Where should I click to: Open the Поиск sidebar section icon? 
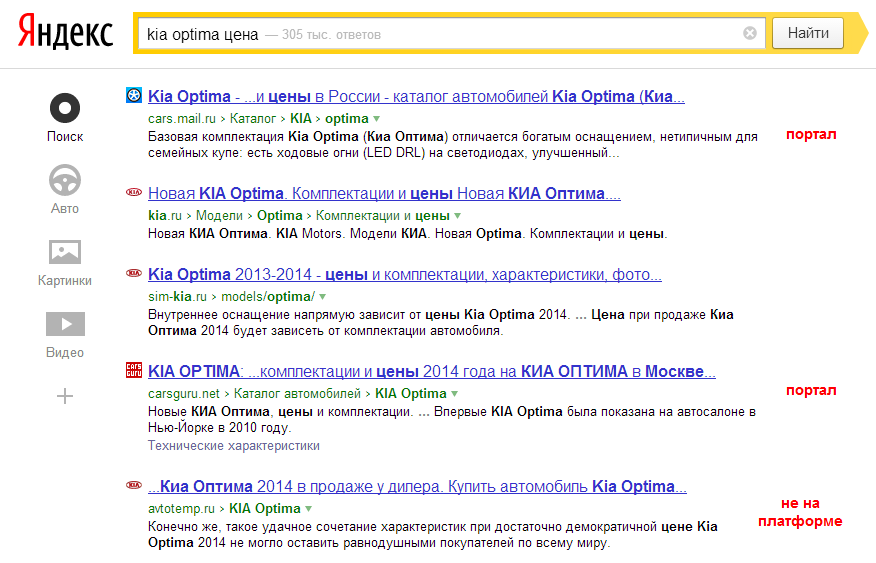(65, 108)
